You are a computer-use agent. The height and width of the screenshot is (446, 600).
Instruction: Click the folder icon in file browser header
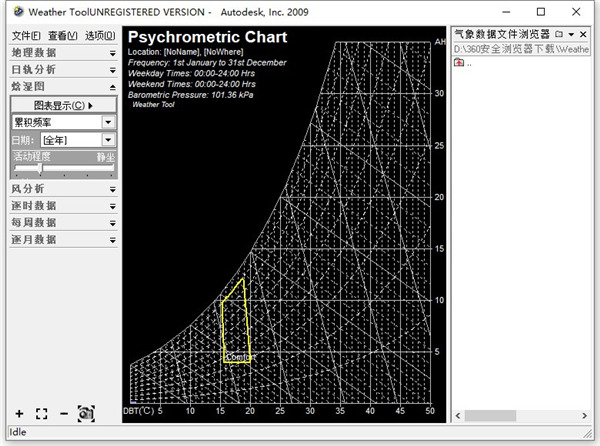(558, 34)
